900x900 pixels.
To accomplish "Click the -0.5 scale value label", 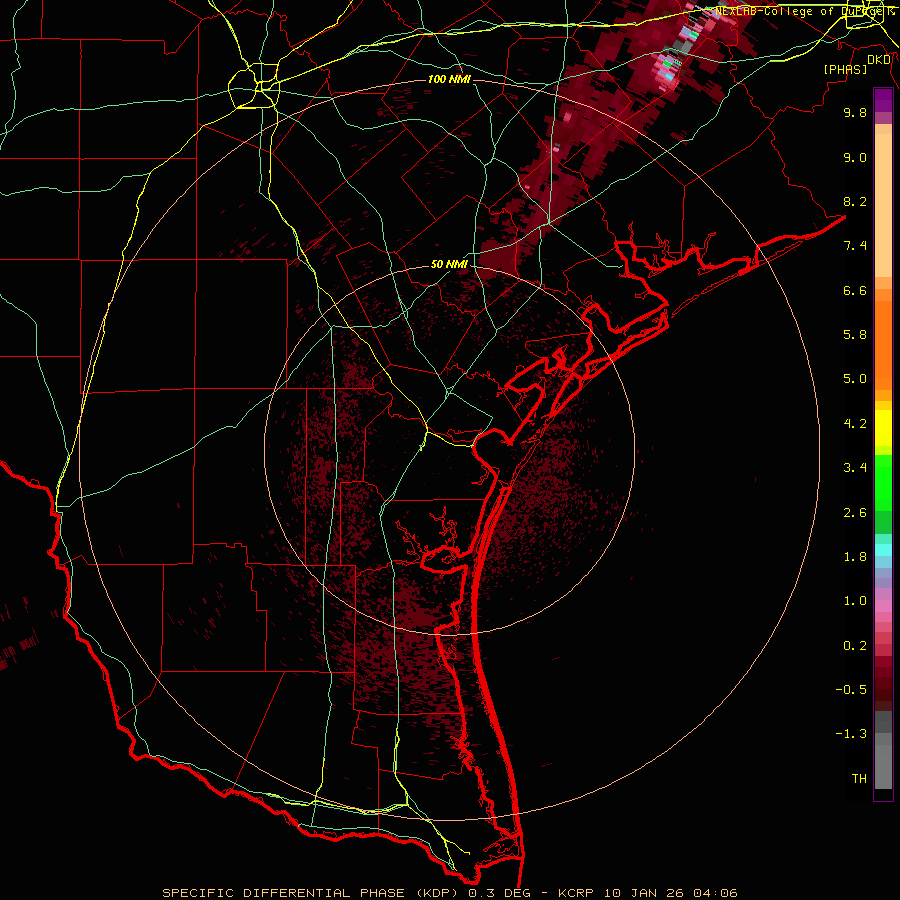I will point(851,690).
